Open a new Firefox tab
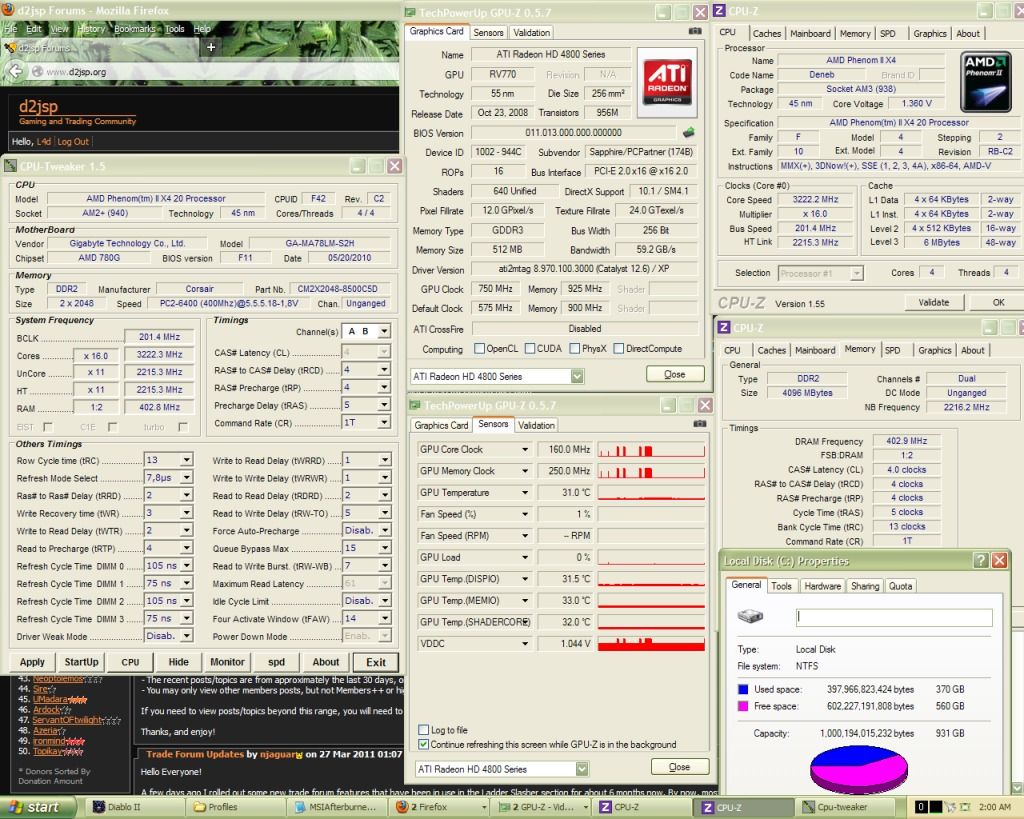 (211, 47)
